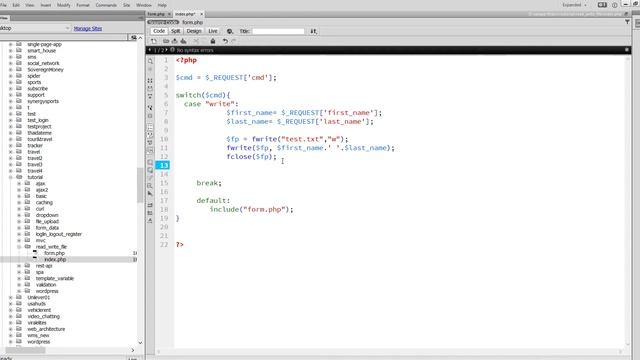
Task: Open the Insert menu
Action: [x=46, y=5]
